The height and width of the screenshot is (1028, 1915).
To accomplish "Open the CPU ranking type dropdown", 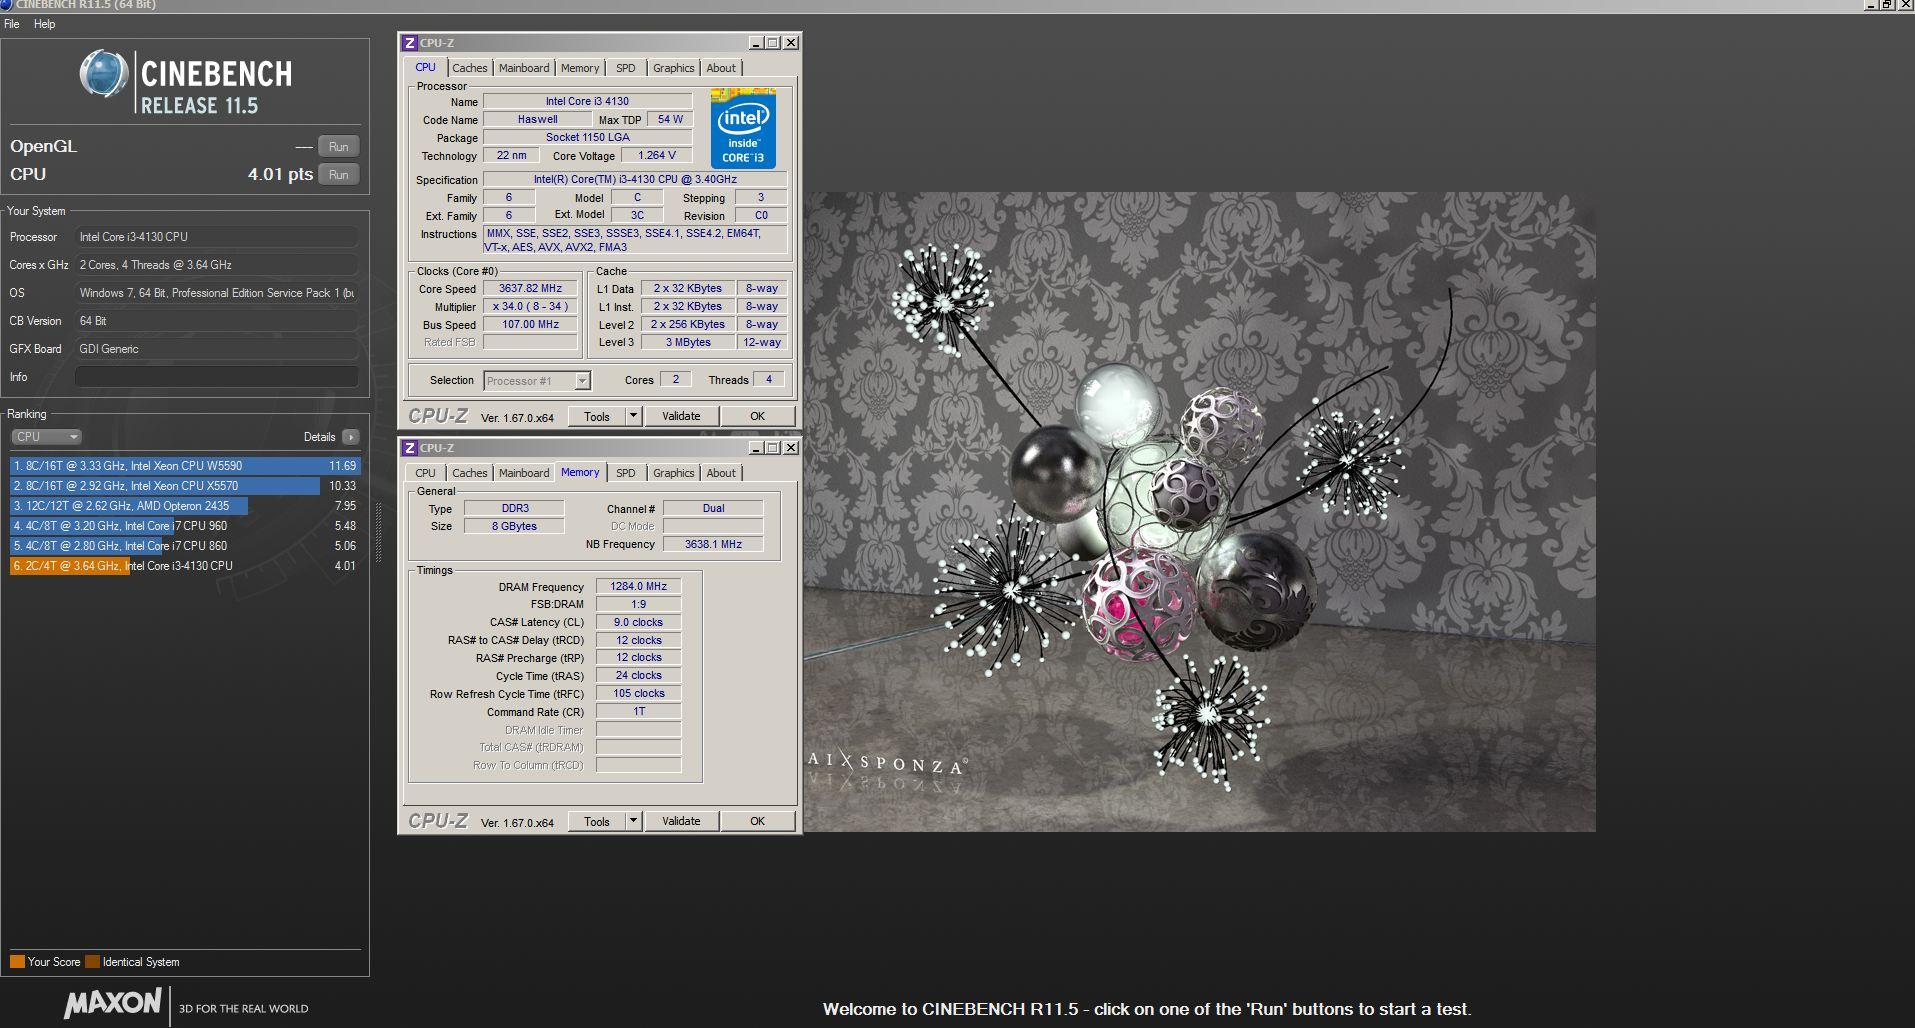I will (x=46, y=437).
